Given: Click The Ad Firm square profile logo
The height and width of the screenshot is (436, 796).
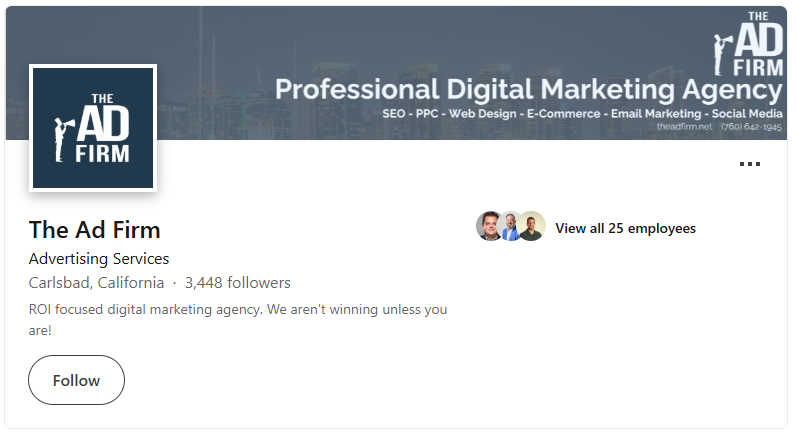Looking at the screenshot, I should (93, 127).
